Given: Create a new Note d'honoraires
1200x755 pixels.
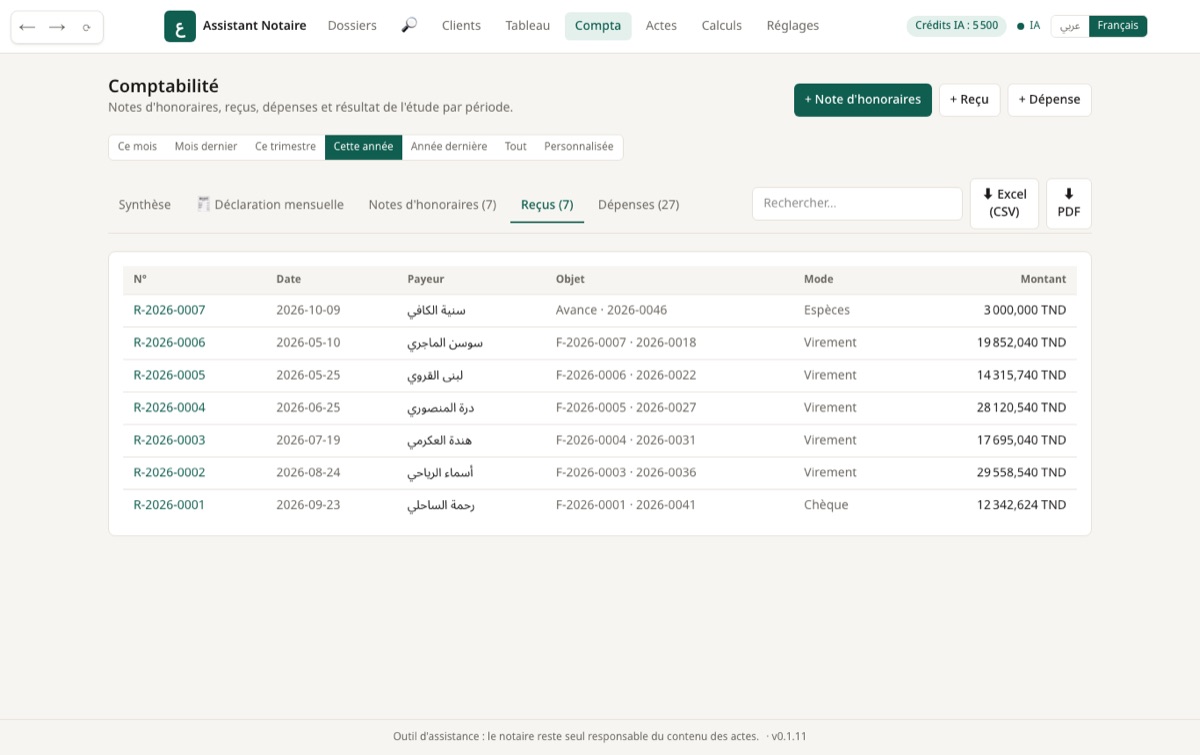Looking at the screenshot, I should (863, 100).
